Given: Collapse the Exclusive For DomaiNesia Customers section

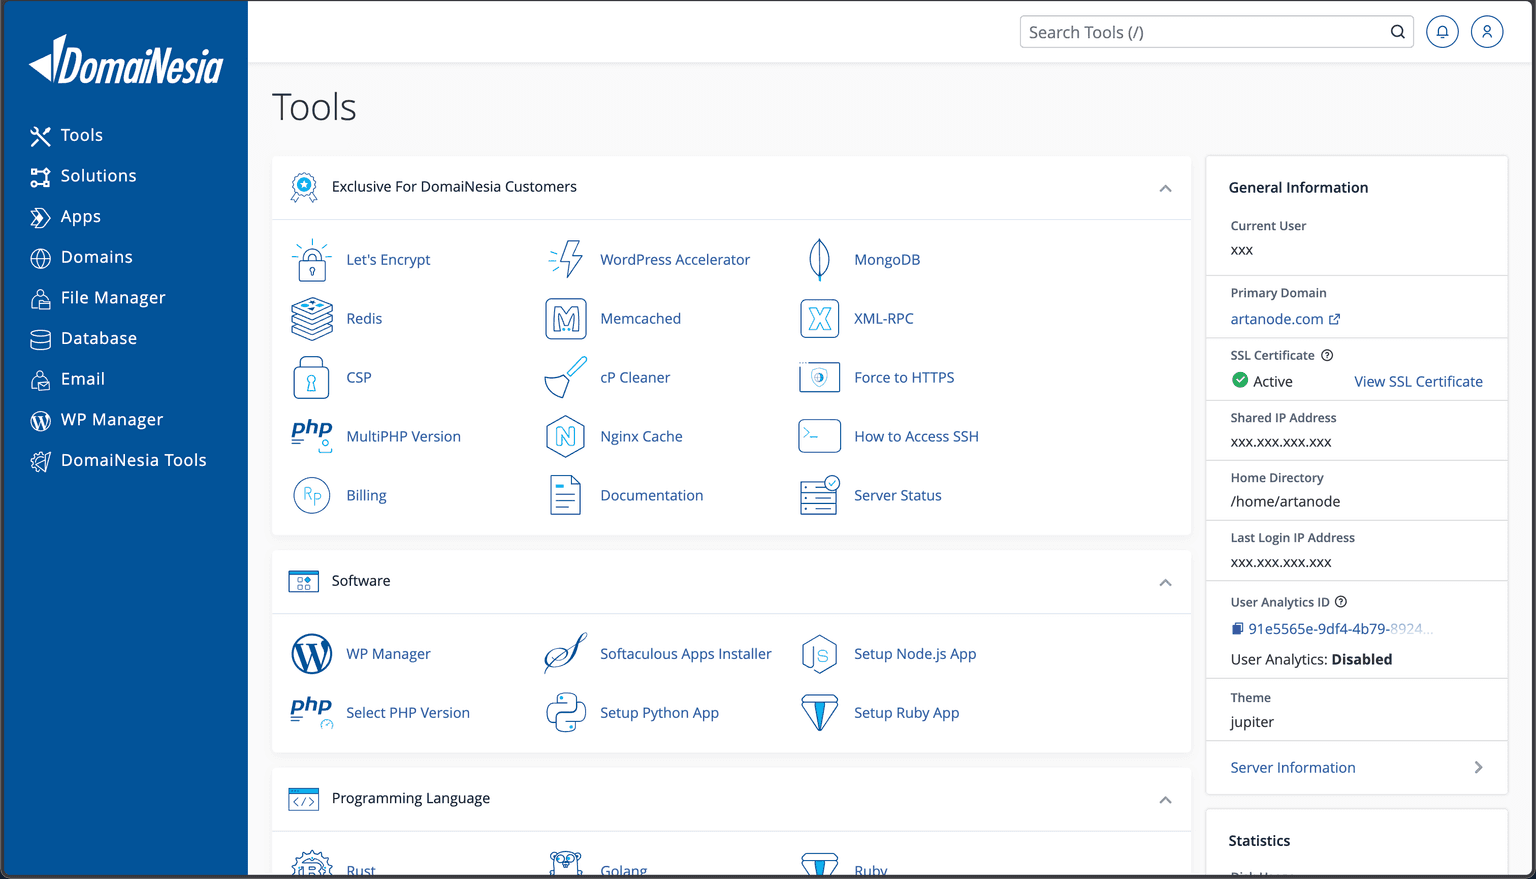Looking at the screenshot, I should (x=1165, y=188).
